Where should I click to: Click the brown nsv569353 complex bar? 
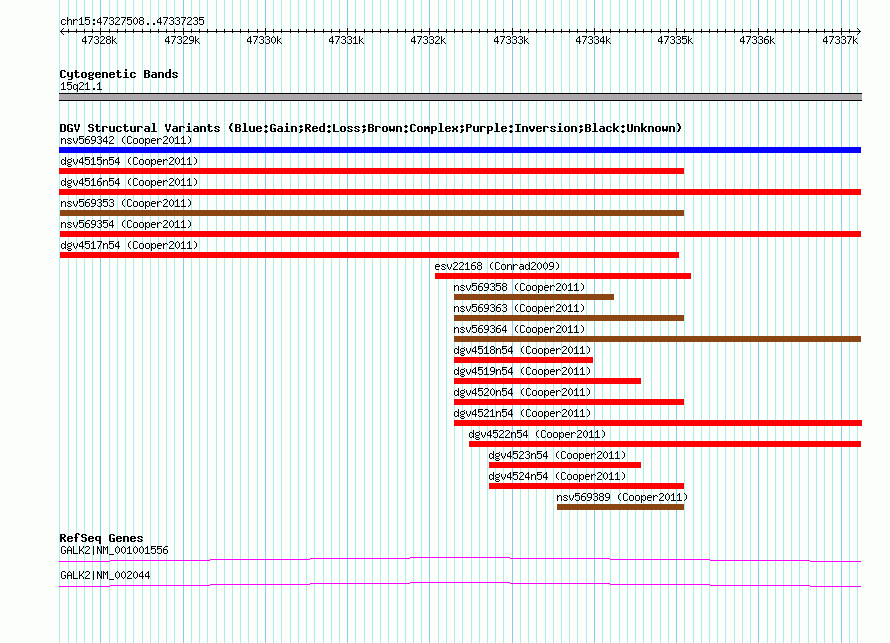[x=371, y=213]
